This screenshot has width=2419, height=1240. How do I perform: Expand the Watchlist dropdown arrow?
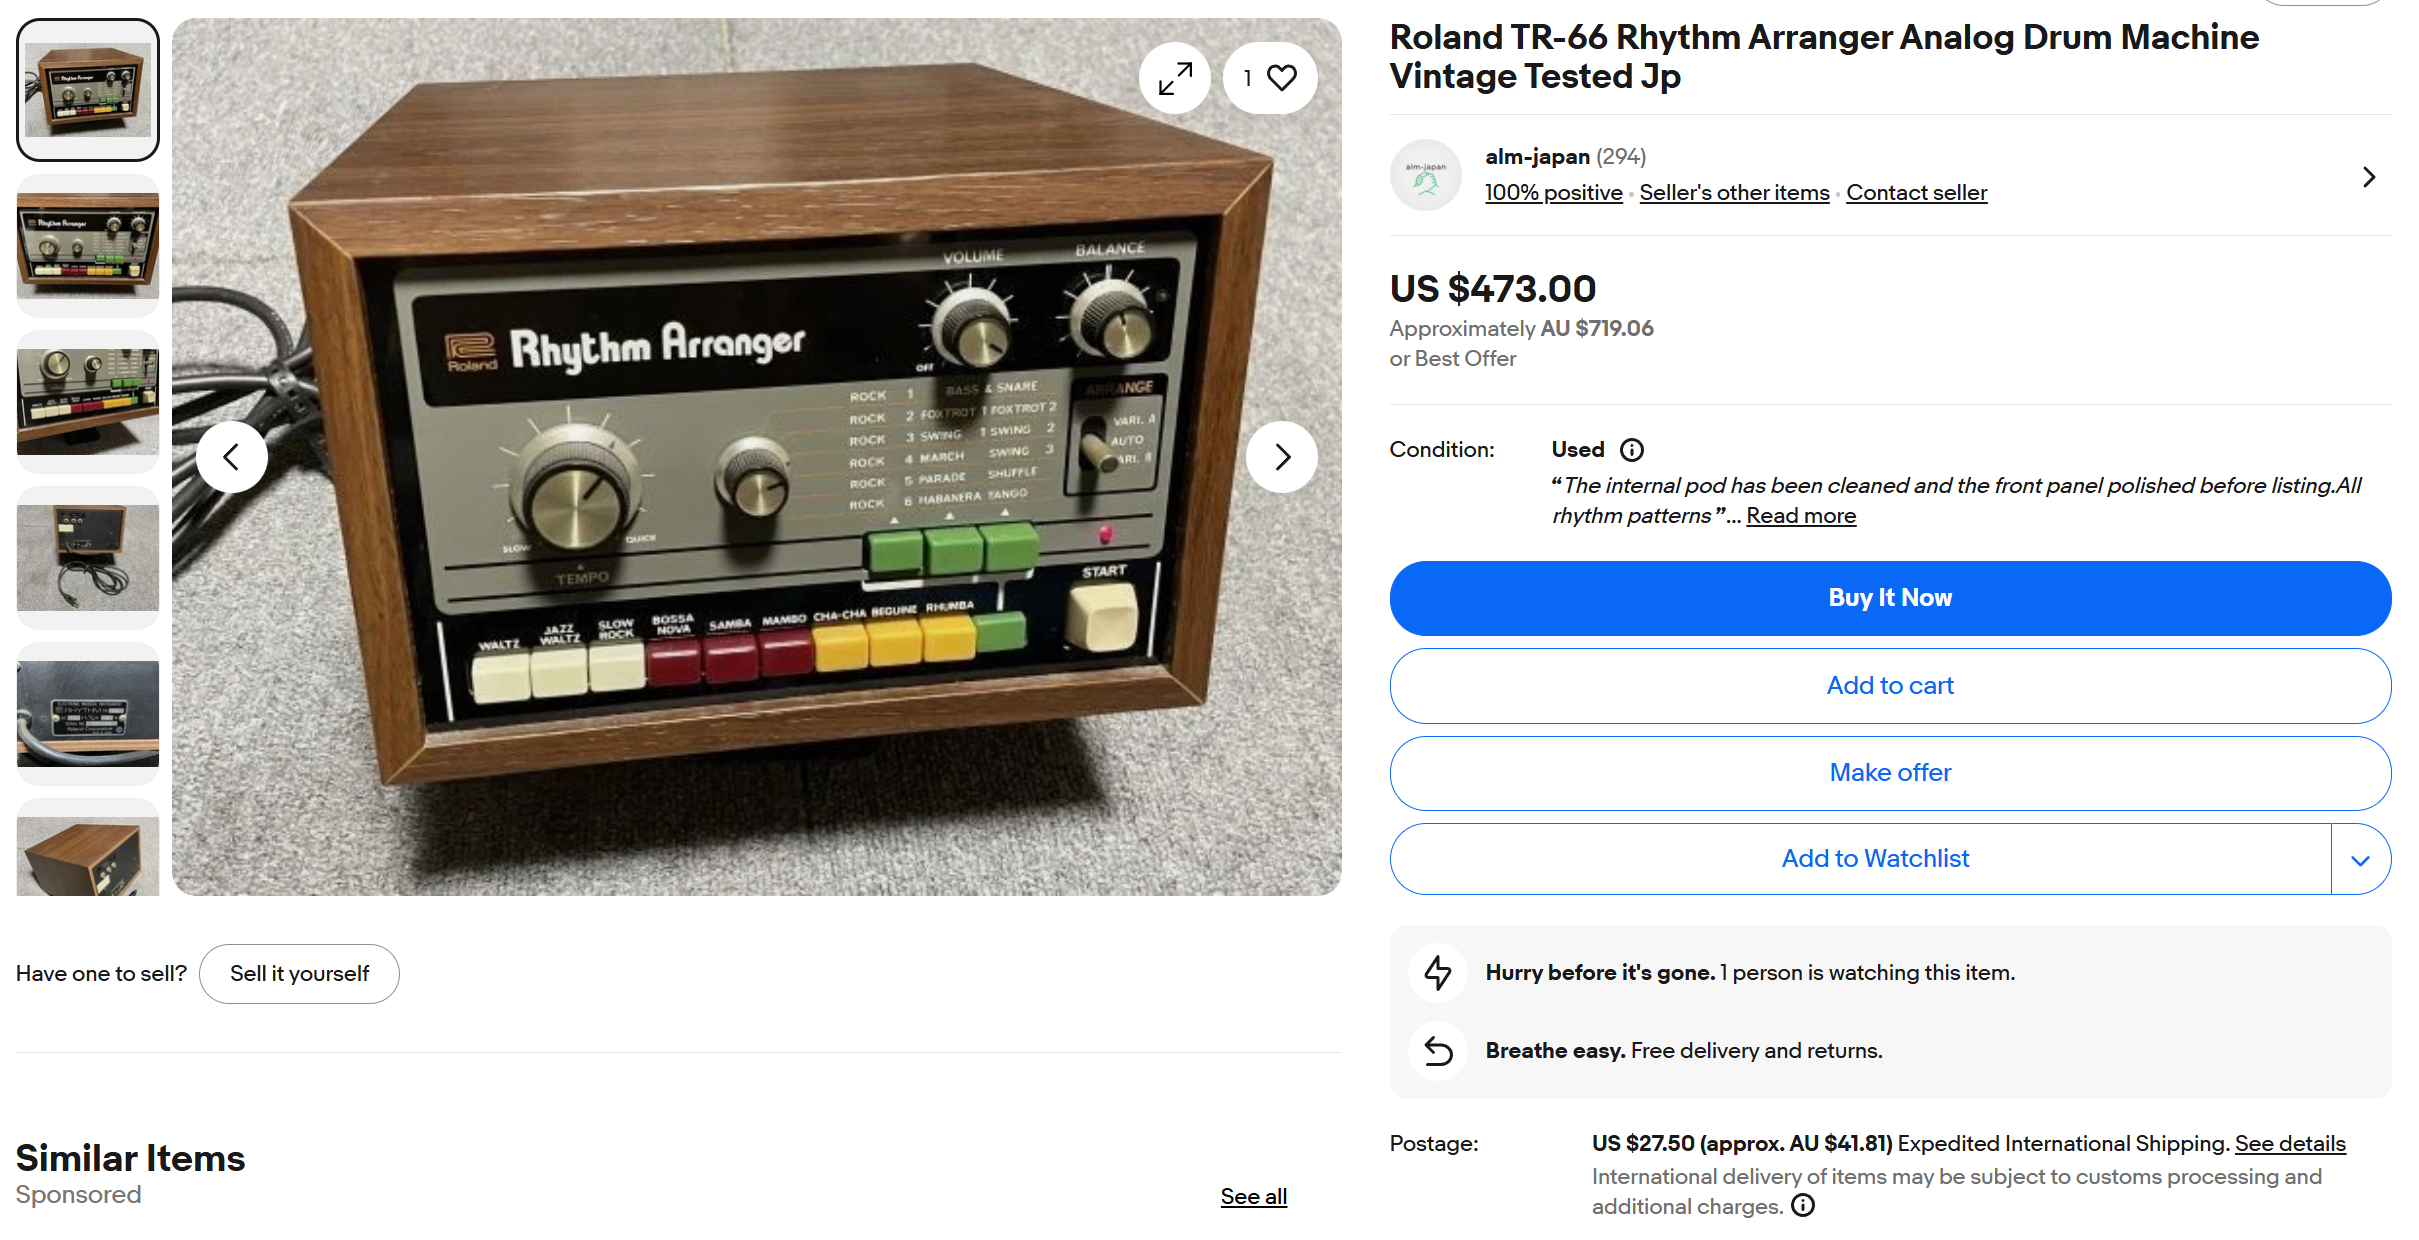pos(2361,859)
